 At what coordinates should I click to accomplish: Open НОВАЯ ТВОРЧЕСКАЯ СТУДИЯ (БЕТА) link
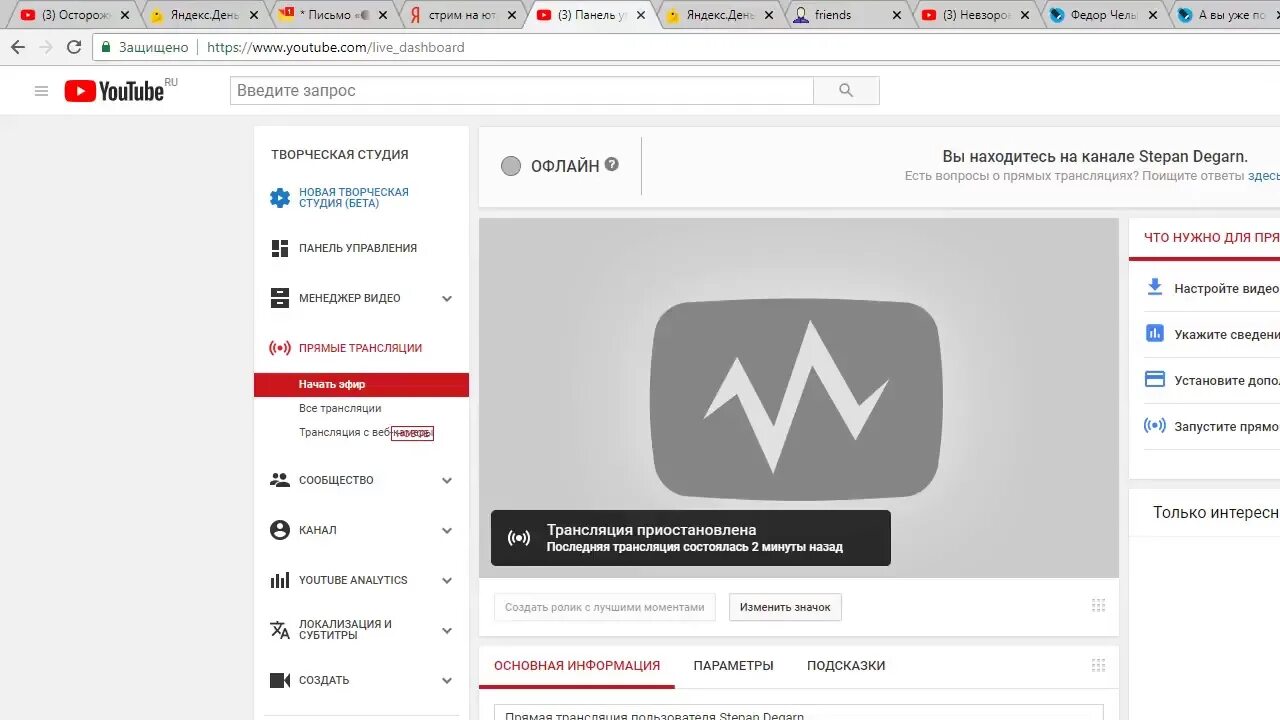354,198
